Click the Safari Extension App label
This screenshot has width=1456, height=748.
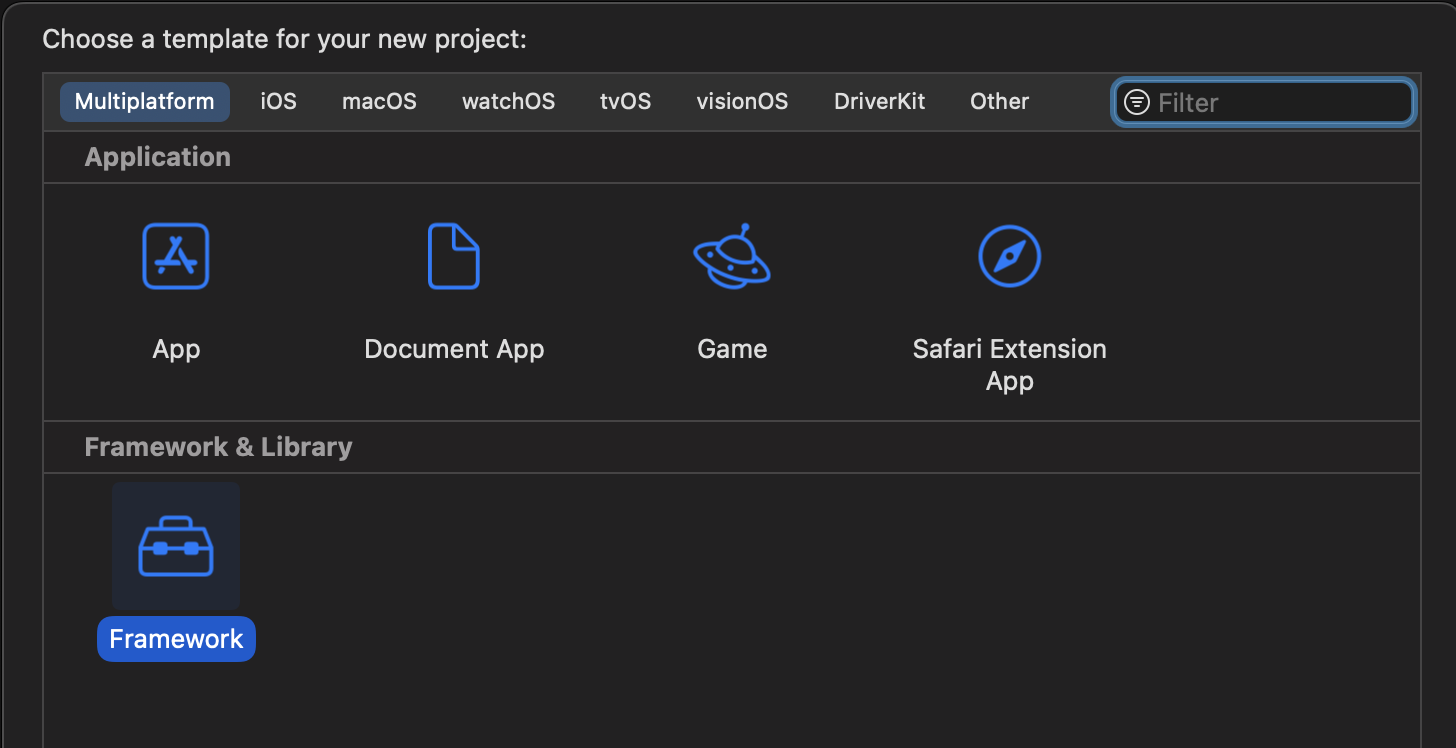pyautogui.click(x=1009, y=364)
